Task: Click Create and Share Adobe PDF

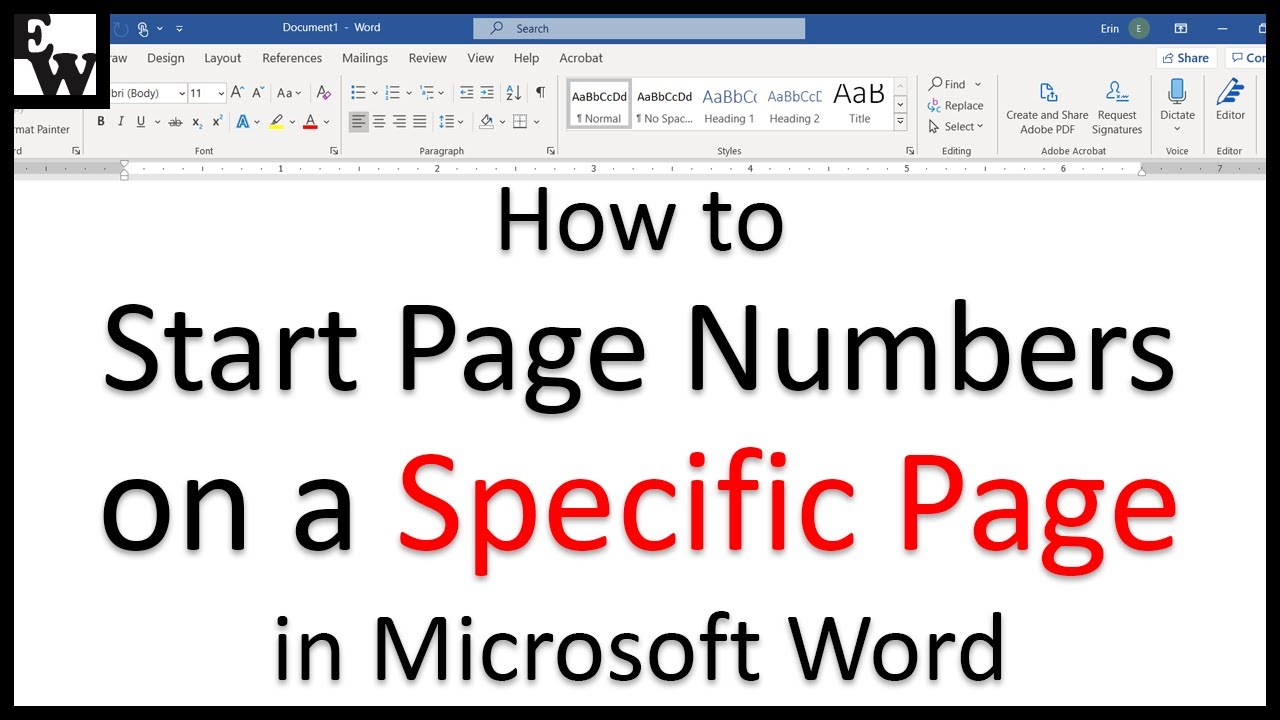Action: tap(1047, 109)
